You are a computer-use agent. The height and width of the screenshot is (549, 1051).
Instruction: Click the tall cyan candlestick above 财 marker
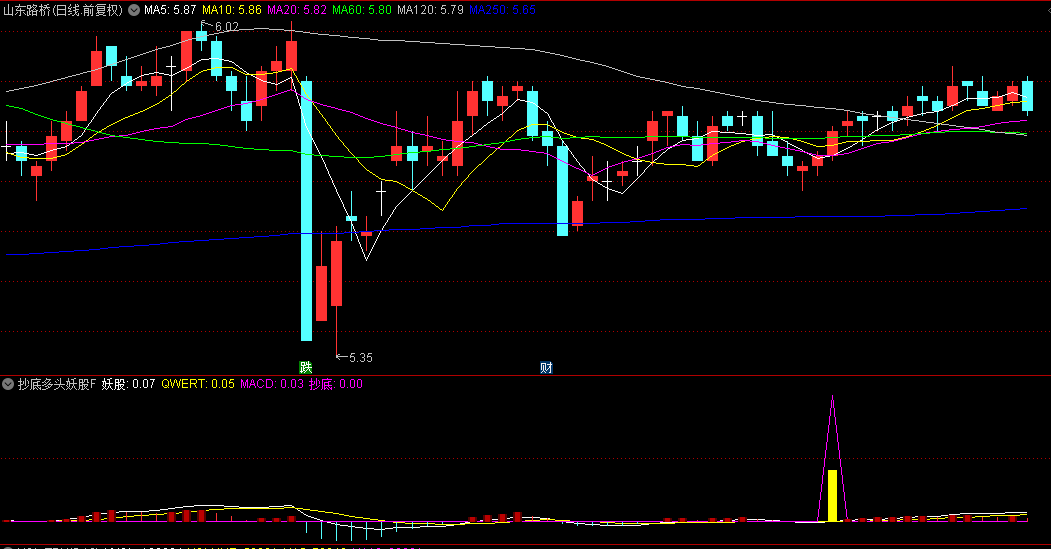tap(562, 190)
